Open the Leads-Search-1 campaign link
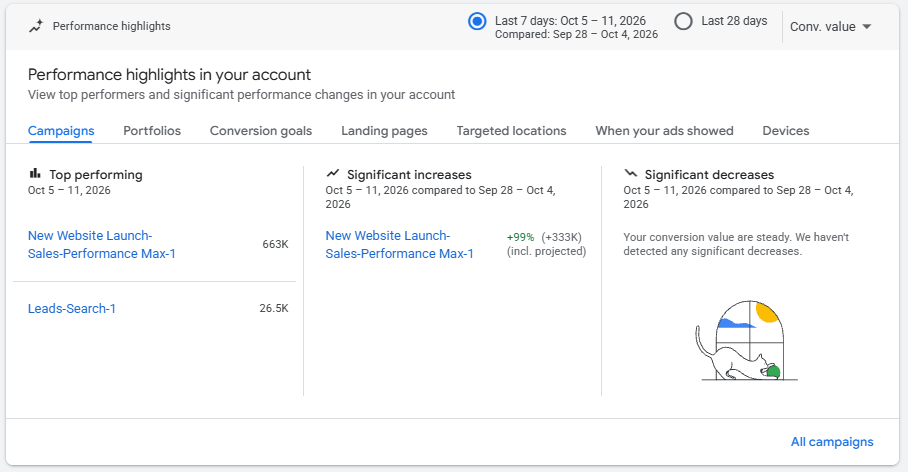The image size is (908, 472). click(72, 309)
